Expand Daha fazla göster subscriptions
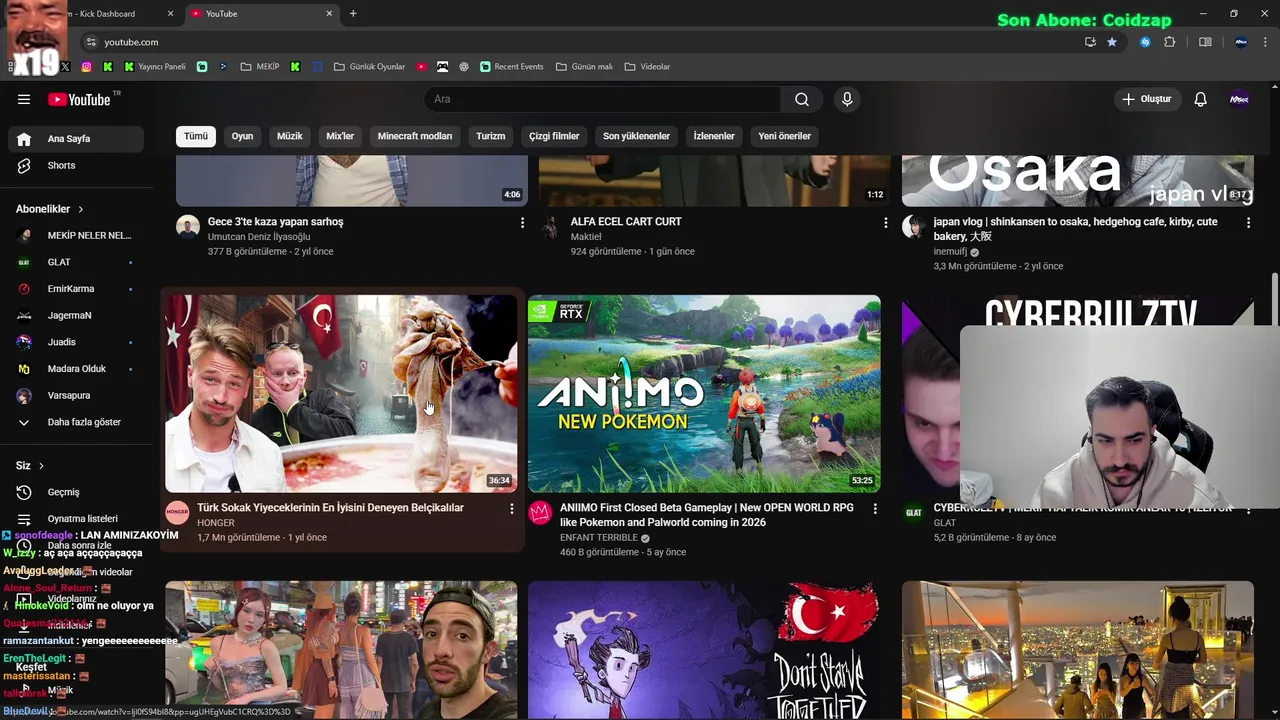 tap(76, 422)
